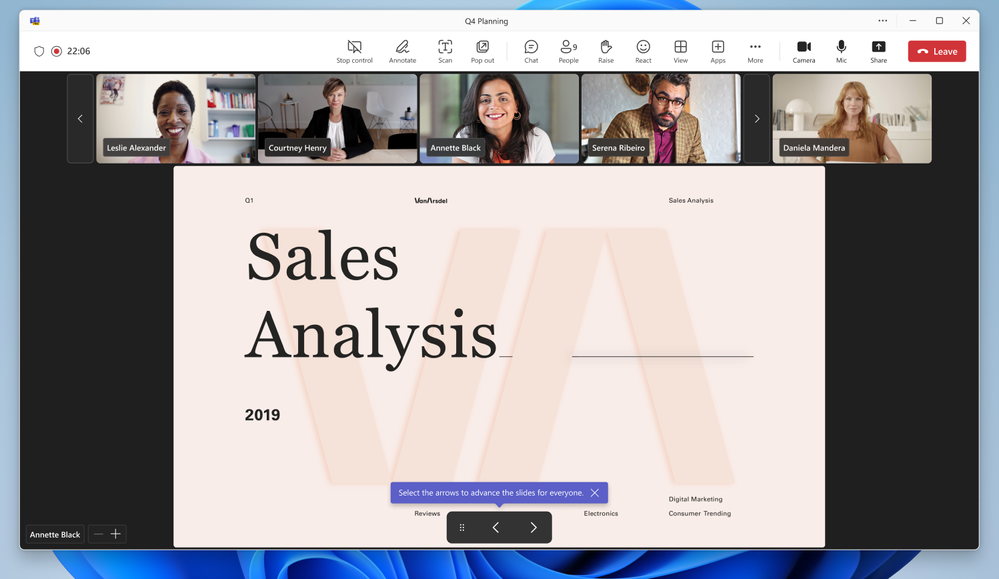Select the Scan tool
This screenshot has width=999, height=579.
(x=445, y=52)
